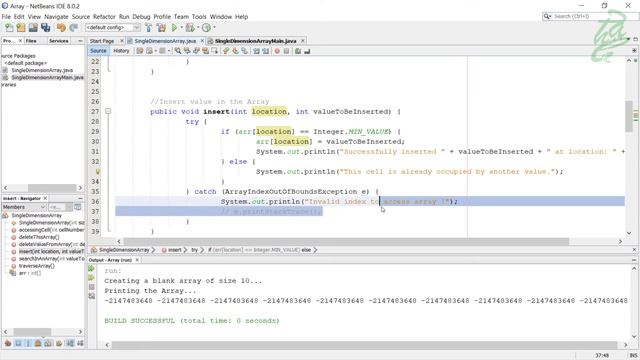Click the red Start Macro Recording icon
The image size is (640, 360).
[277, 51]
